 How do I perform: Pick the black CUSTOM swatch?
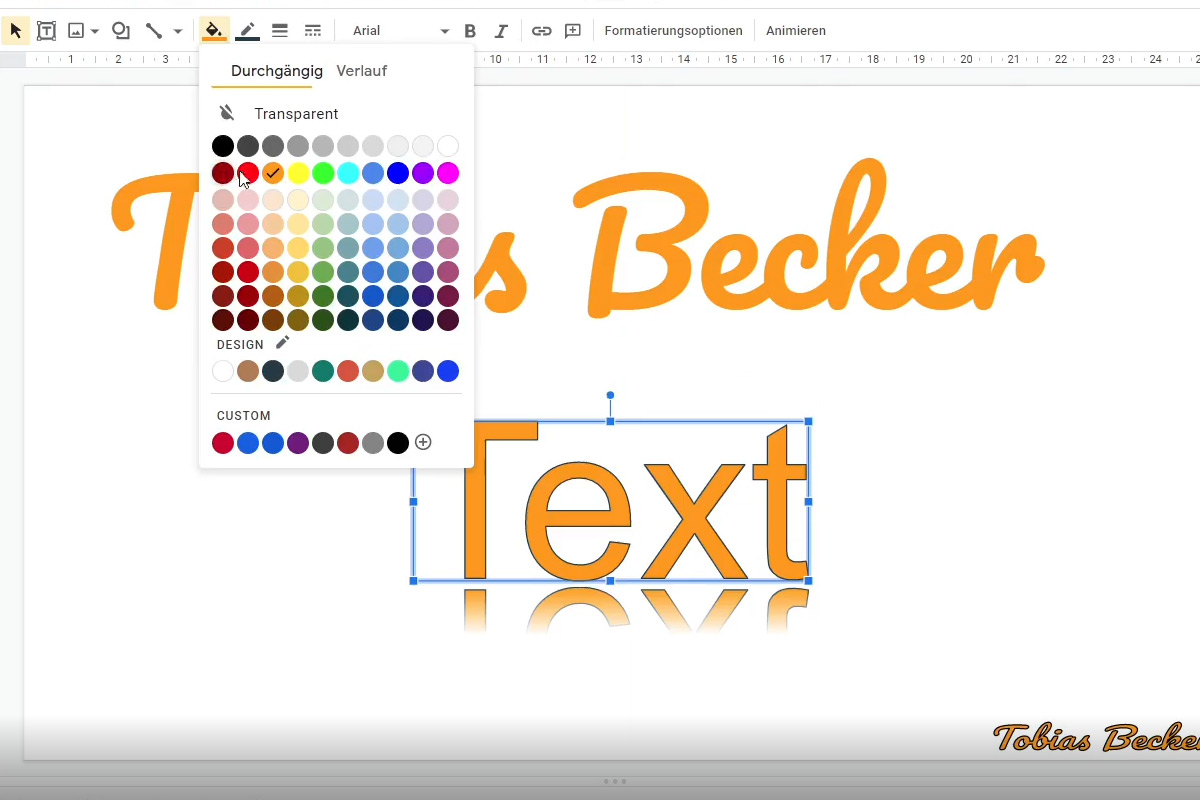click(x=398, y=443)
